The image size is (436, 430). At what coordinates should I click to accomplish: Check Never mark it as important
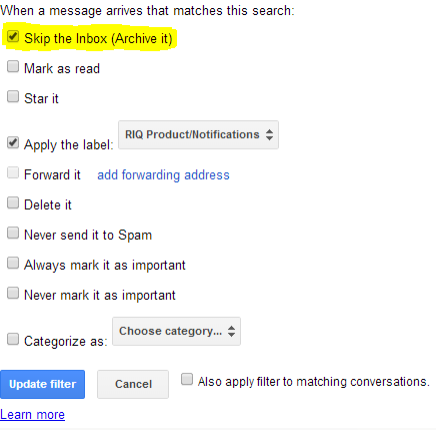tap(13, 293)
